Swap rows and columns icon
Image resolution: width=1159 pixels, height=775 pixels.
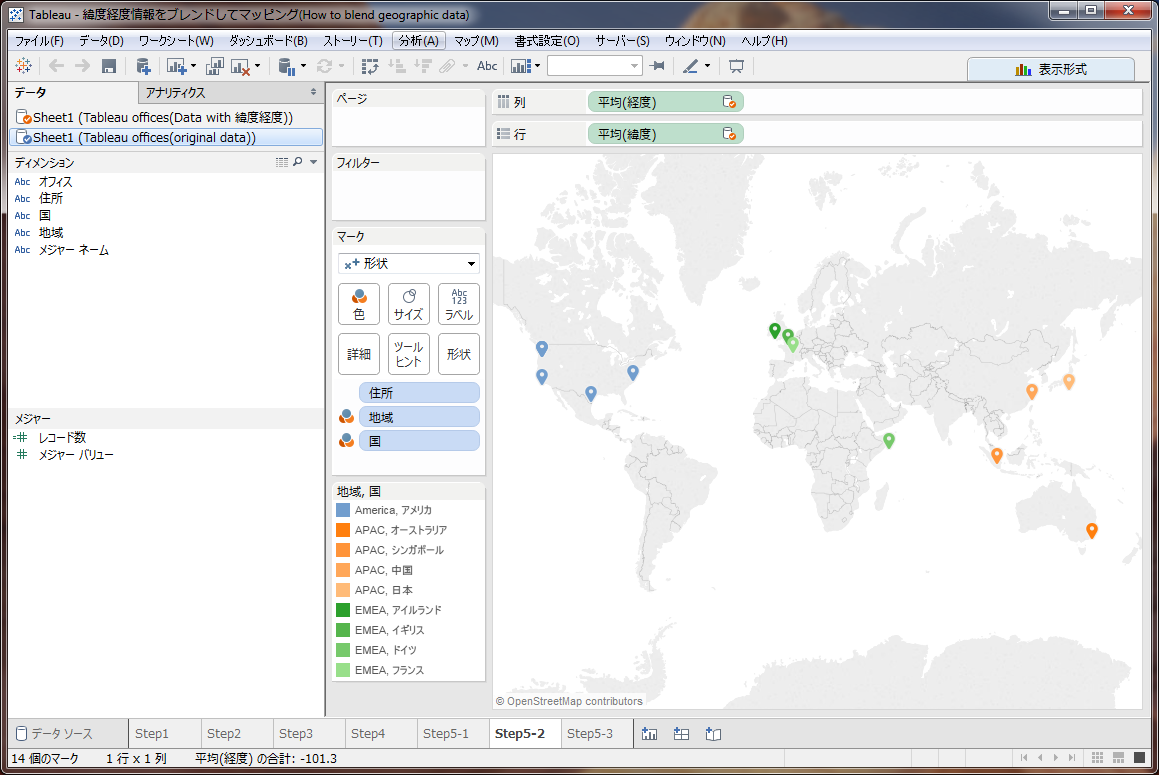(370, 67)
